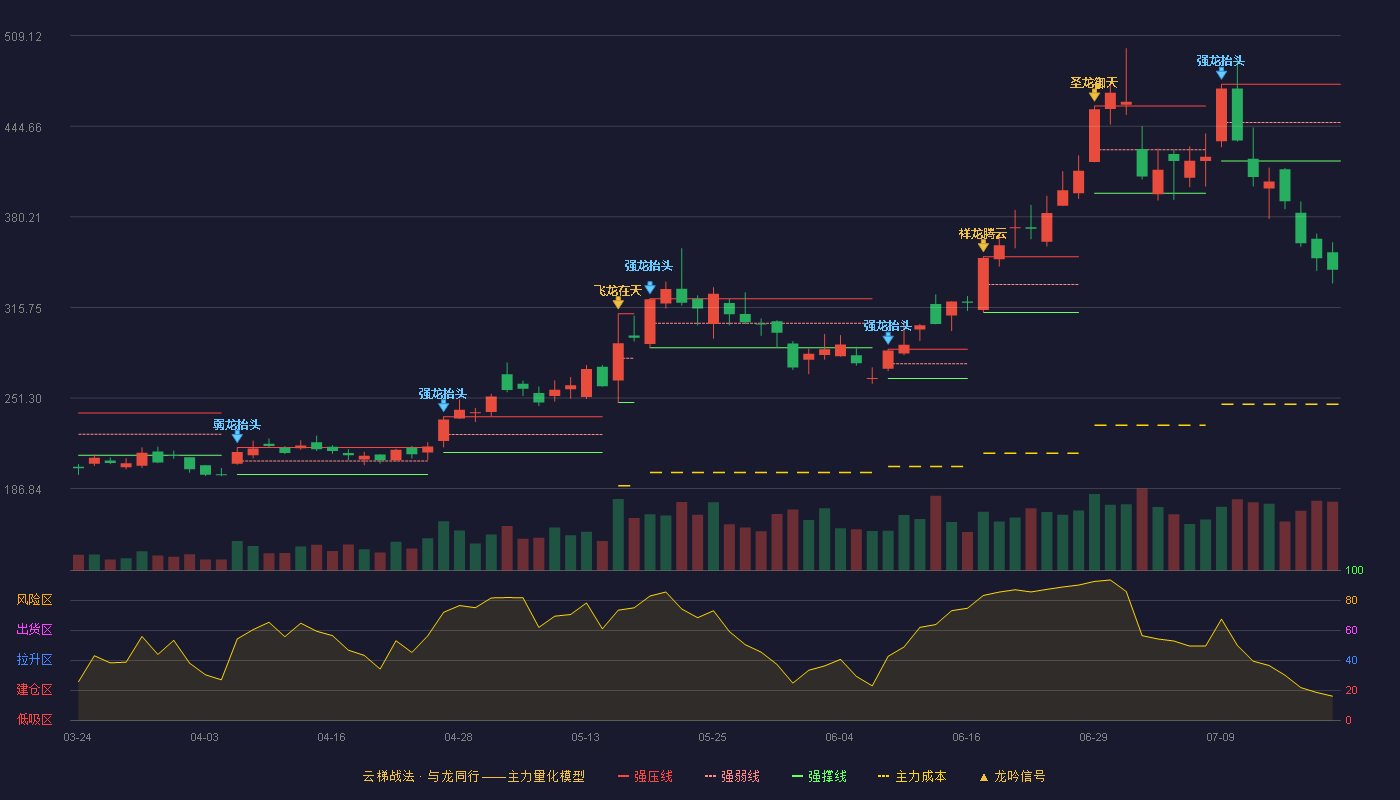The width and height of the screenshot is (1400, 800).
Task: Click the 07-09 date label
Action: (x=1221, y=737)
